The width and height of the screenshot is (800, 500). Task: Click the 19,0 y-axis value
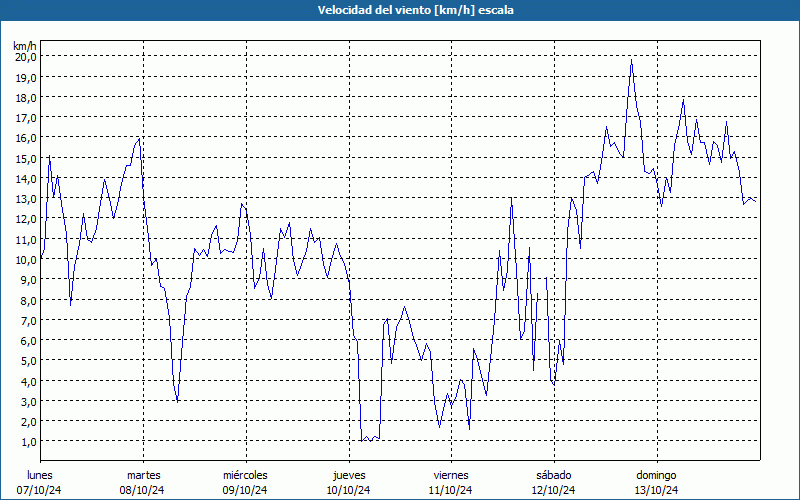click(x=26, y=77)
